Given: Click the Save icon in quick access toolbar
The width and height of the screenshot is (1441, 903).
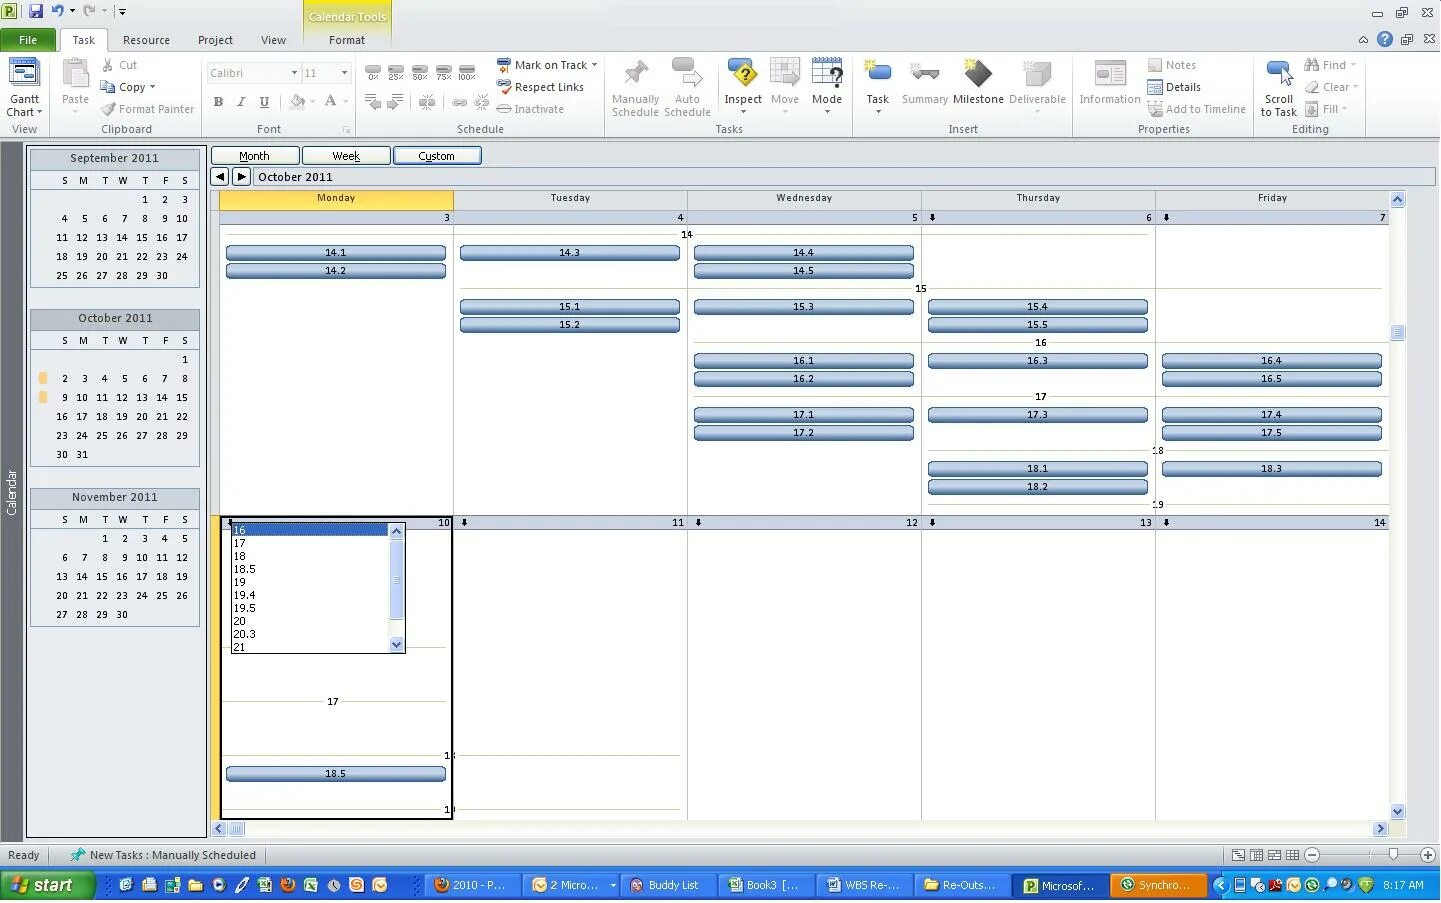Looking at the screenshot, I should tap(35, 11).
